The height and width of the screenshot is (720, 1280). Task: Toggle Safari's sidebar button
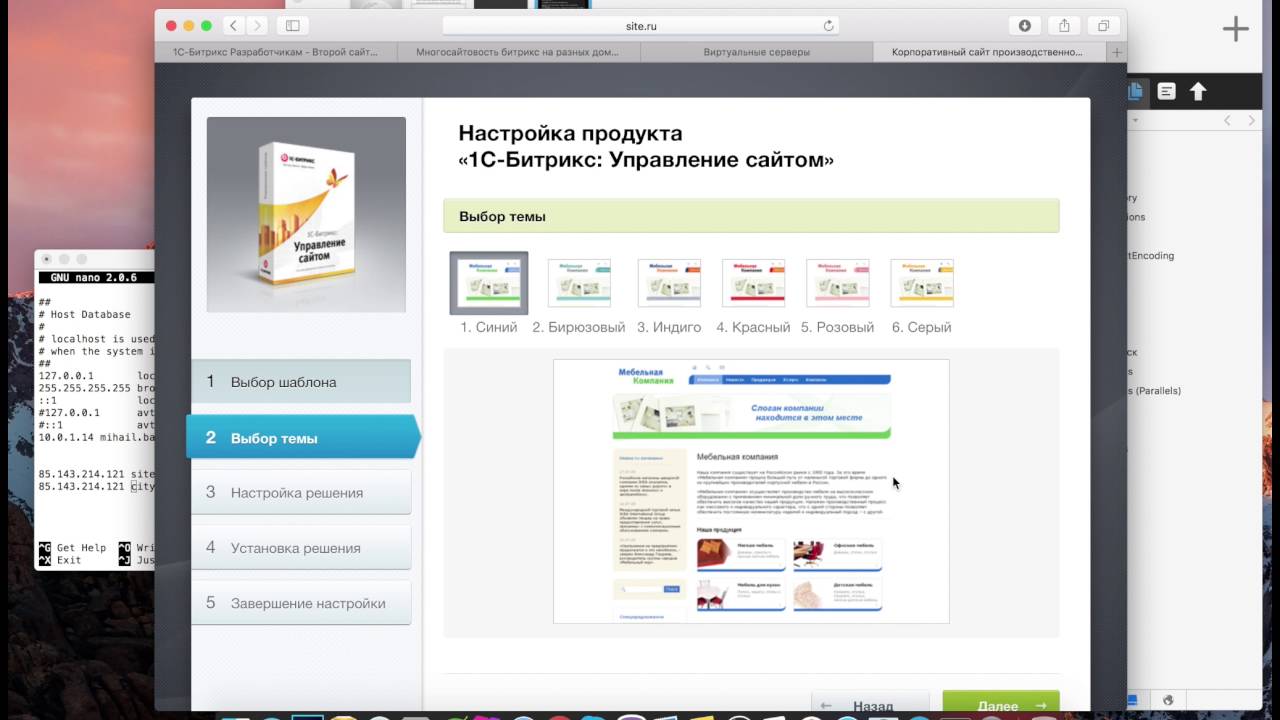point(293,26)
